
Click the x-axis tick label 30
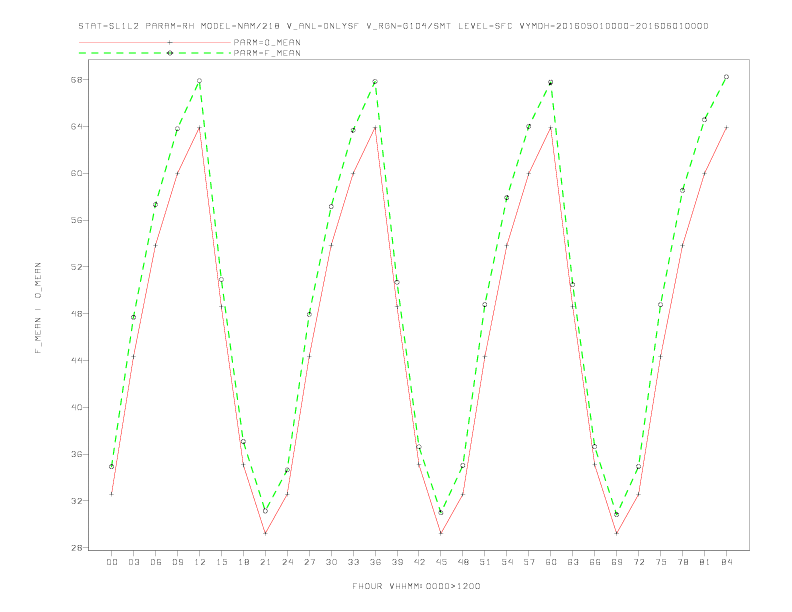tap(331, 562)
